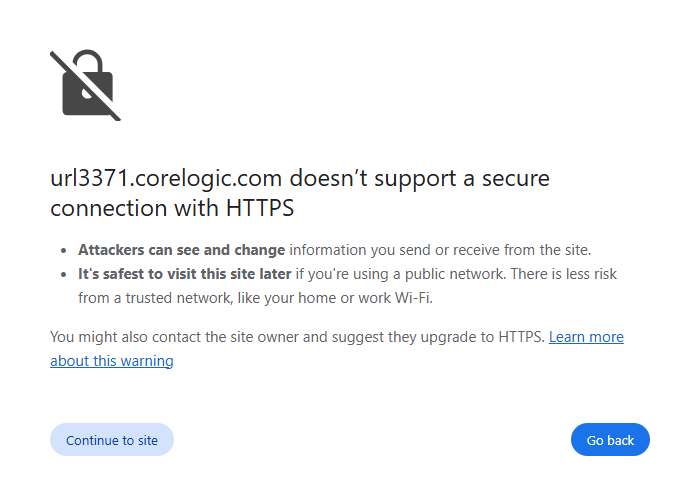
Task: Click the 'home or work Wi-Fi' text
Action: click(x=365, y=298)
